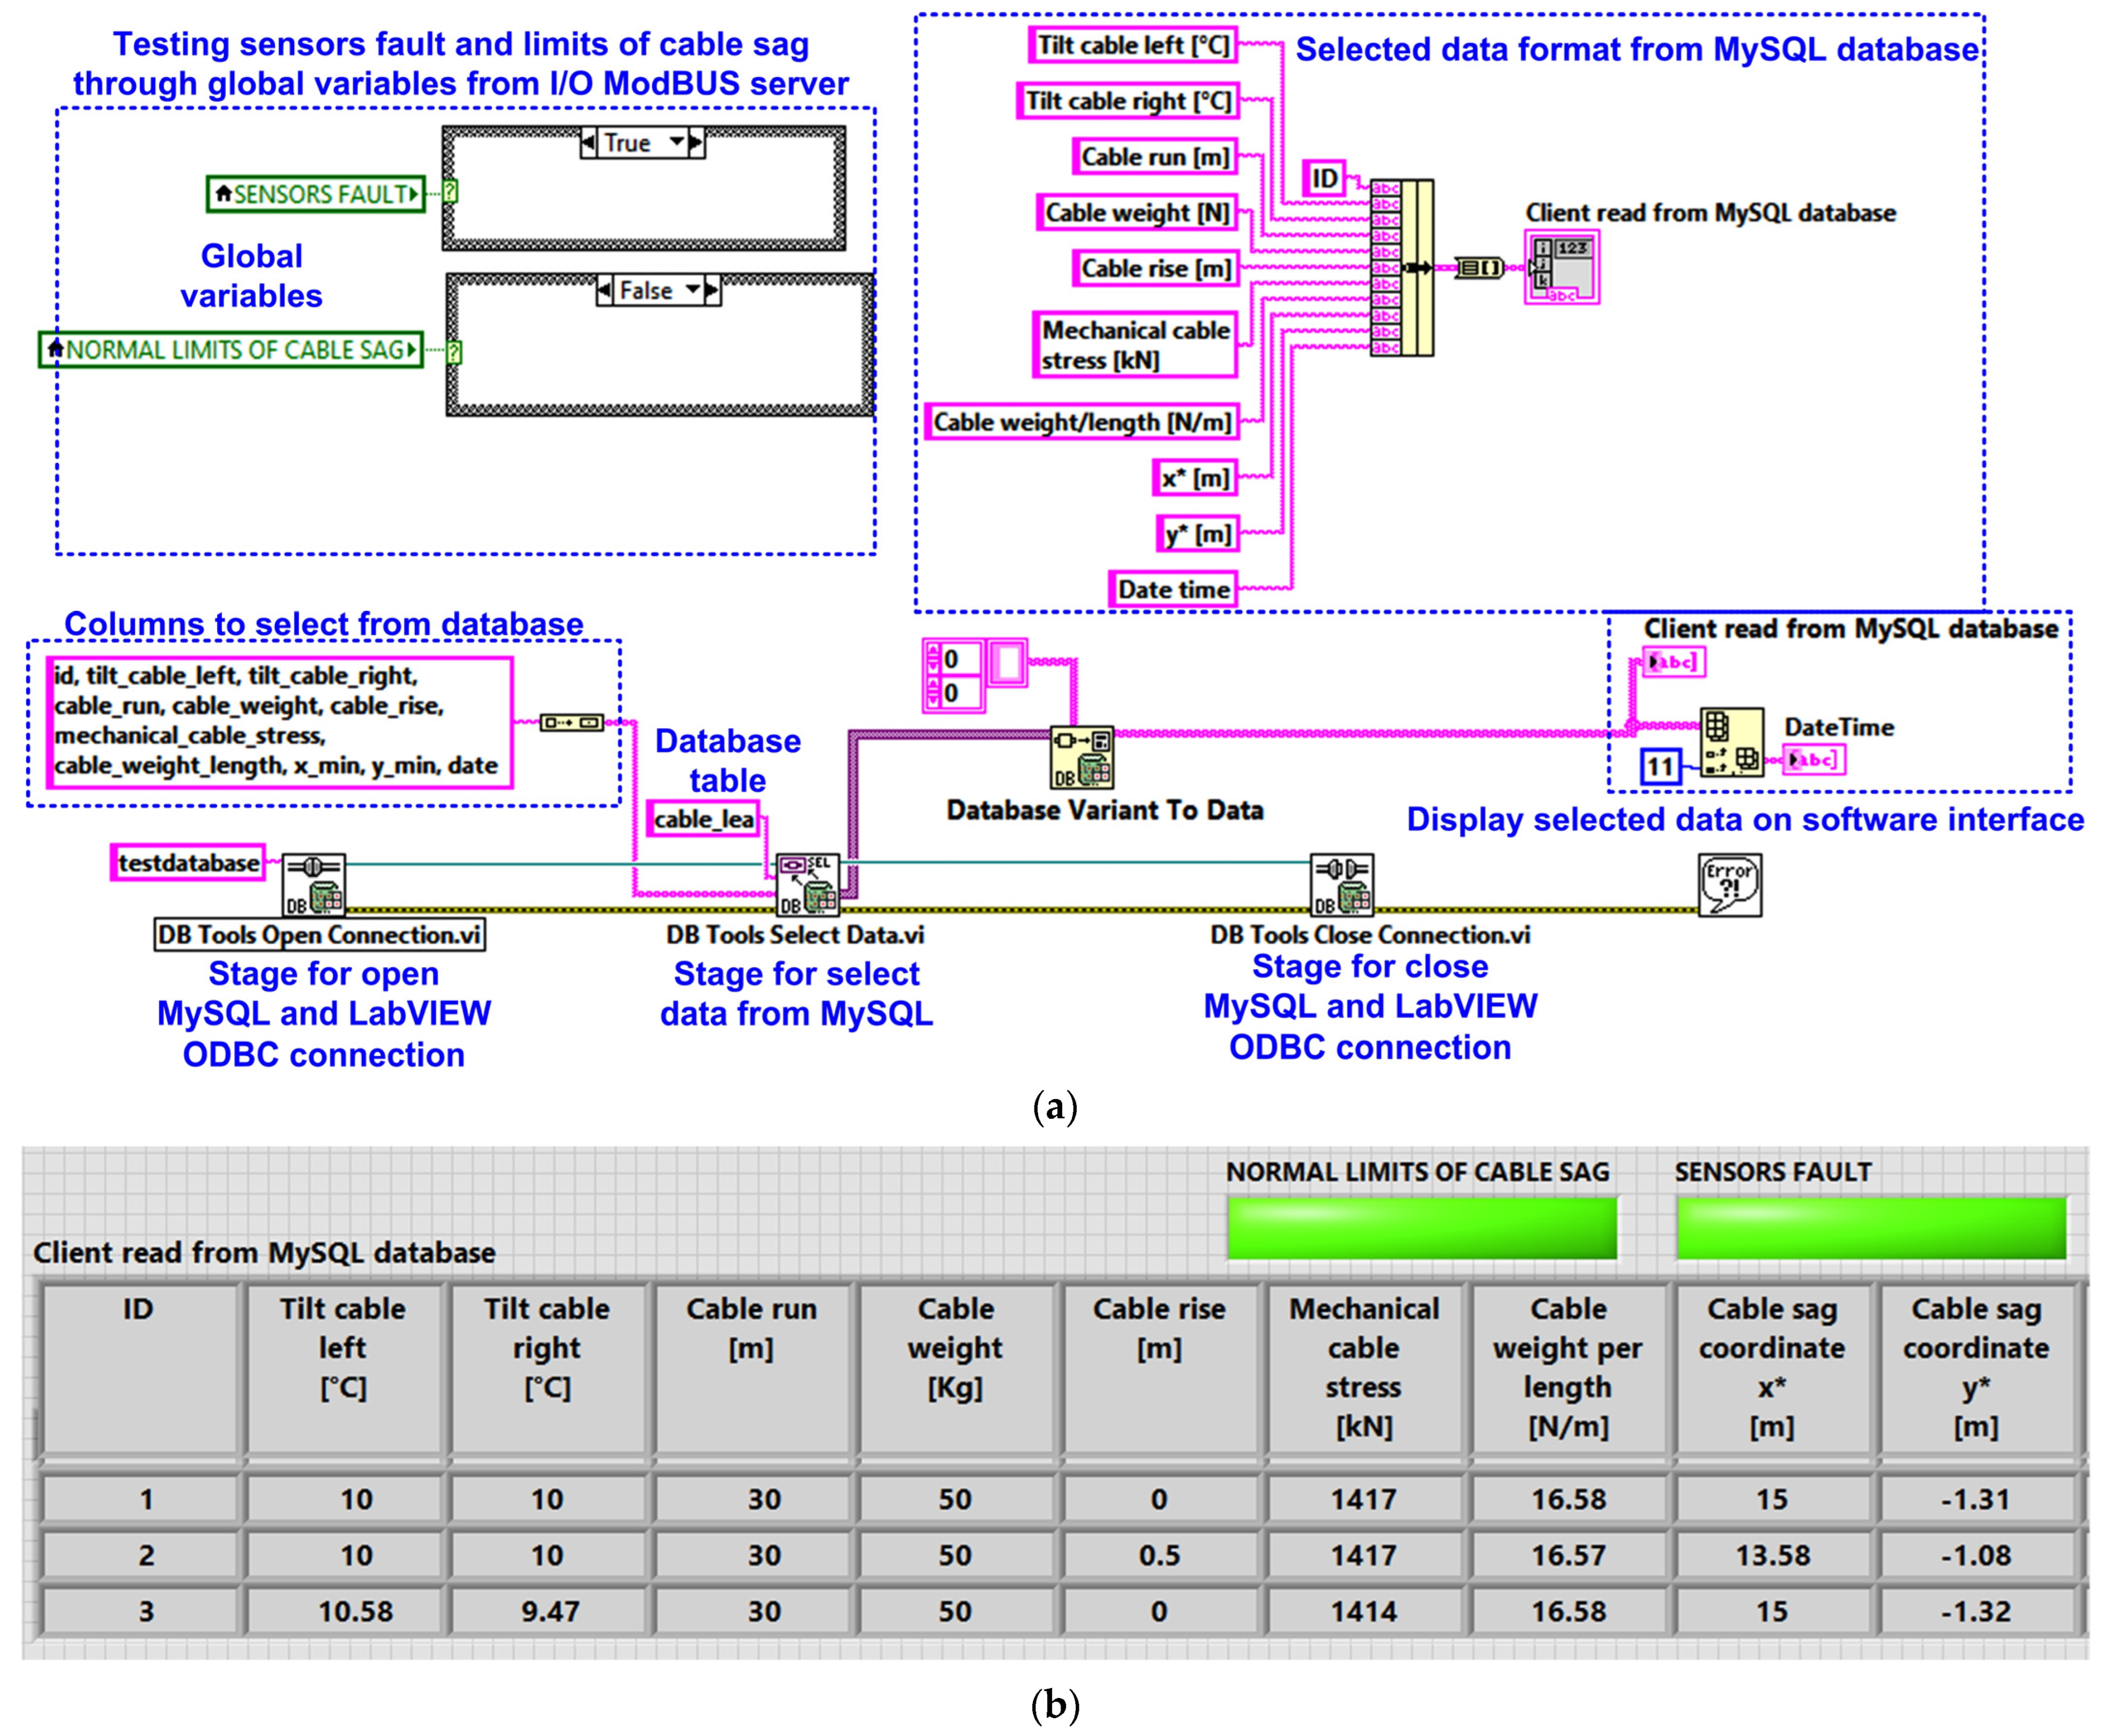Click the Client read table indicator terminal
This screenshot has height=1736, width=2105.
point(1561,267)
